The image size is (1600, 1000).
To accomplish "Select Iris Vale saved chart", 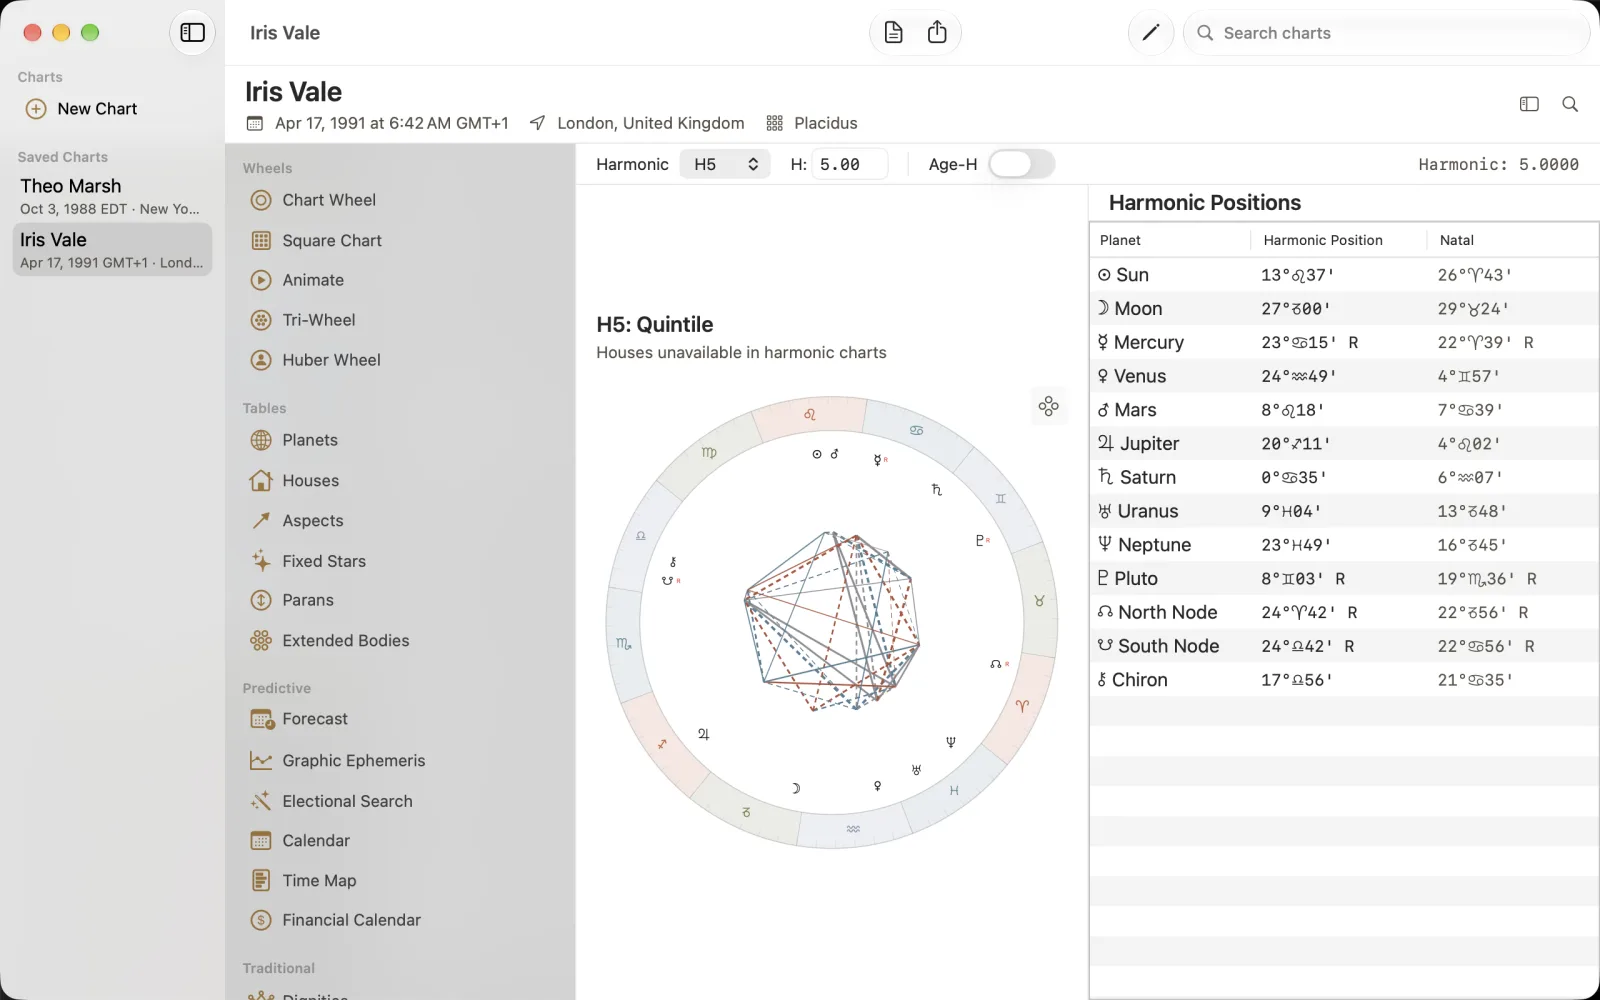I will [x=112, y=250].
